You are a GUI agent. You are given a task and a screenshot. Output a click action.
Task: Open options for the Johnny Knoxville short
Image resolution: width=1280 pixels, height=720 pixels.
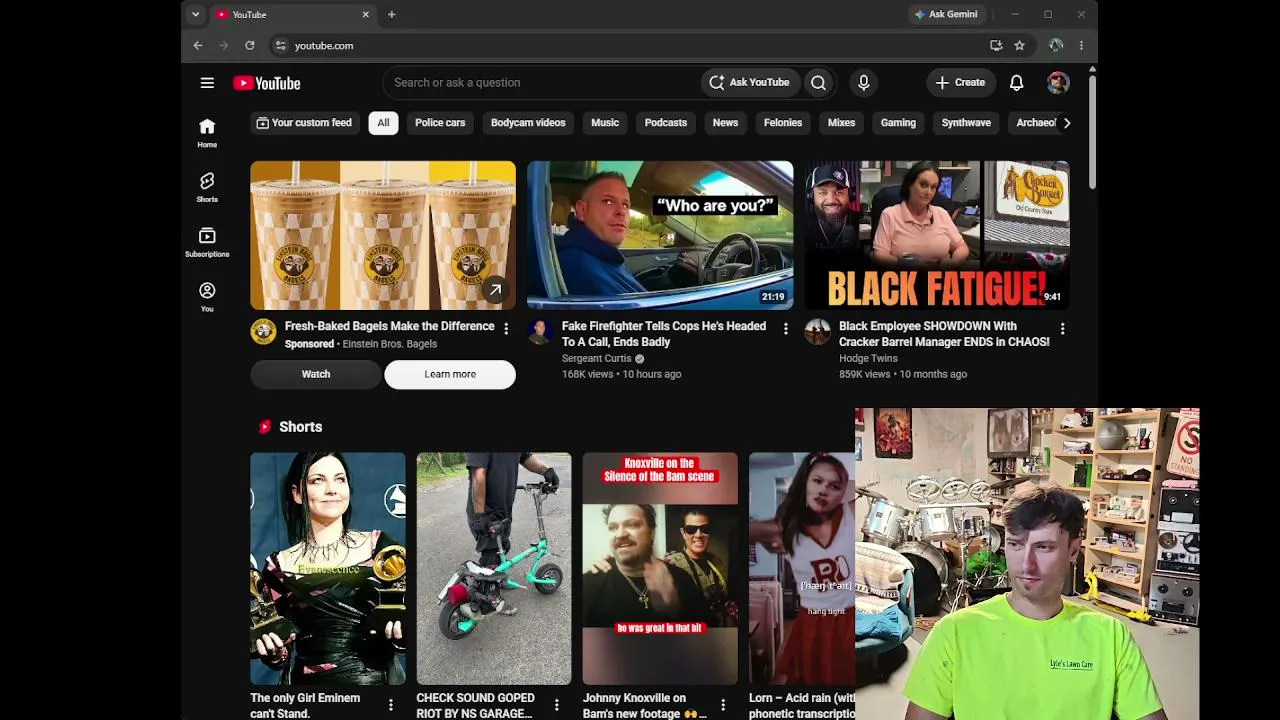[x=723, y=705]
